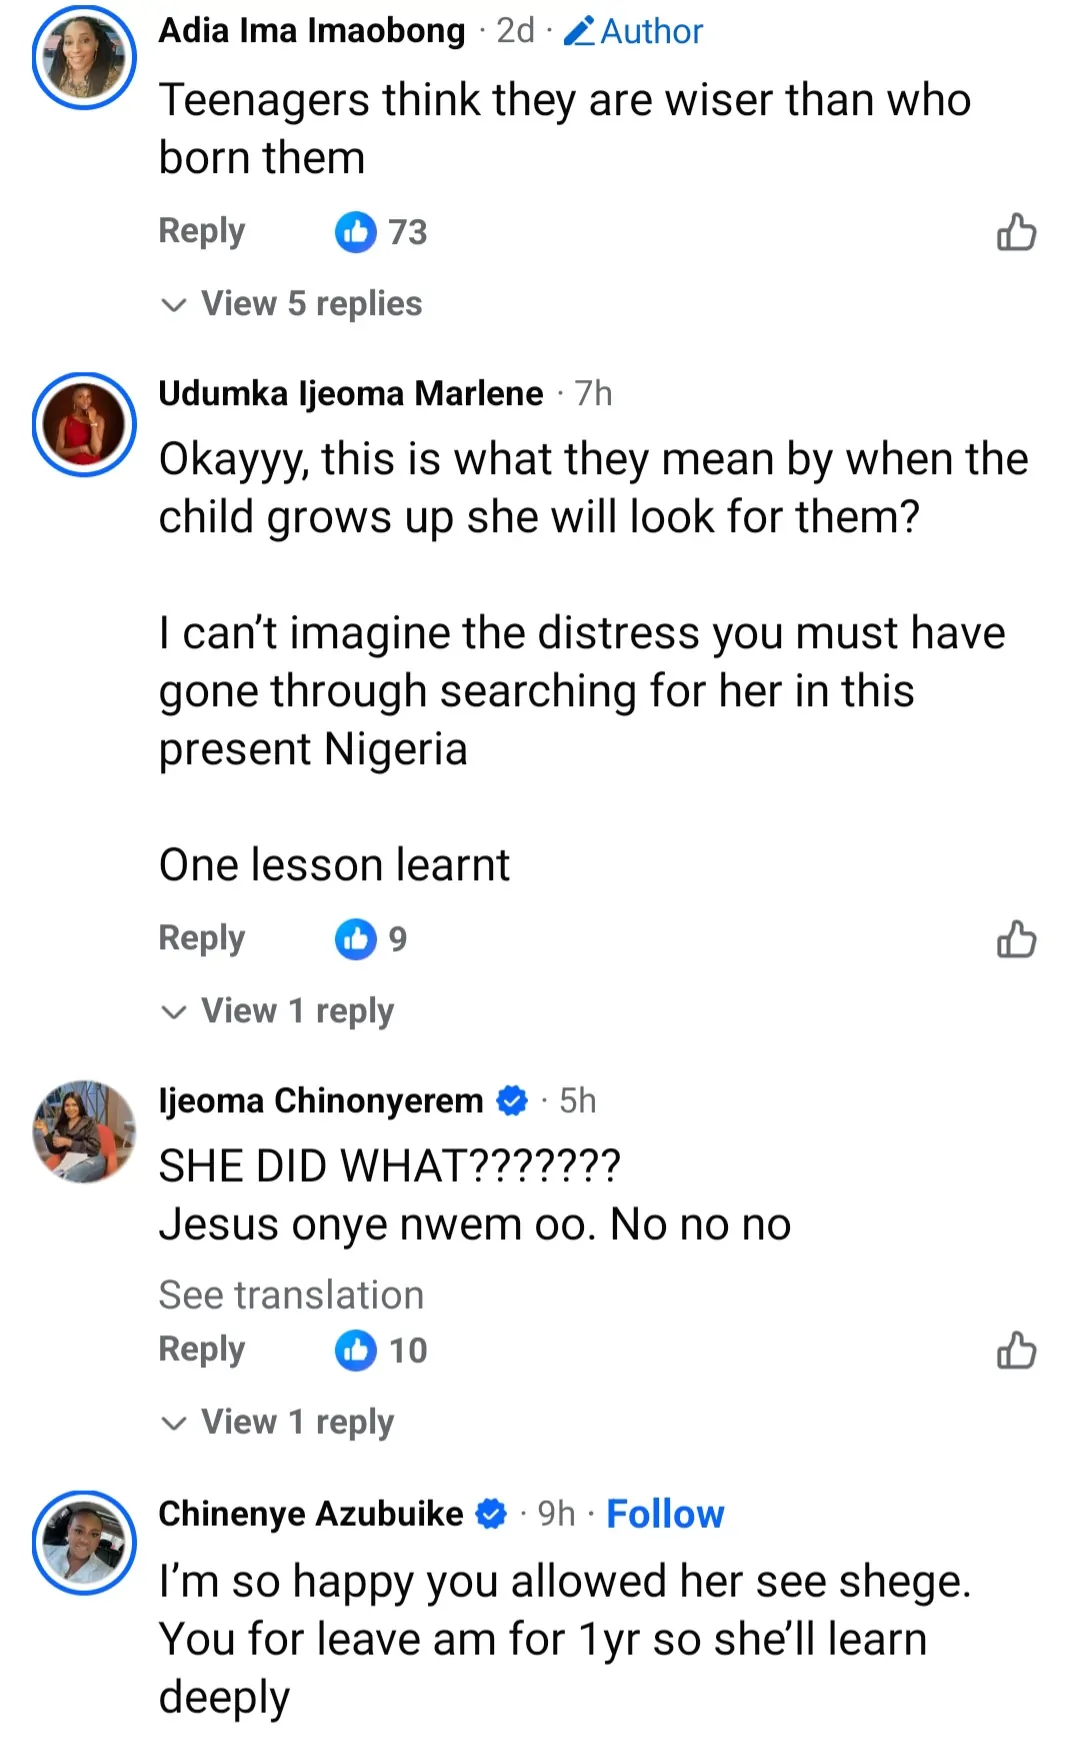Click verified badge beside Chinenye Azubuike

coord(490,1514)
